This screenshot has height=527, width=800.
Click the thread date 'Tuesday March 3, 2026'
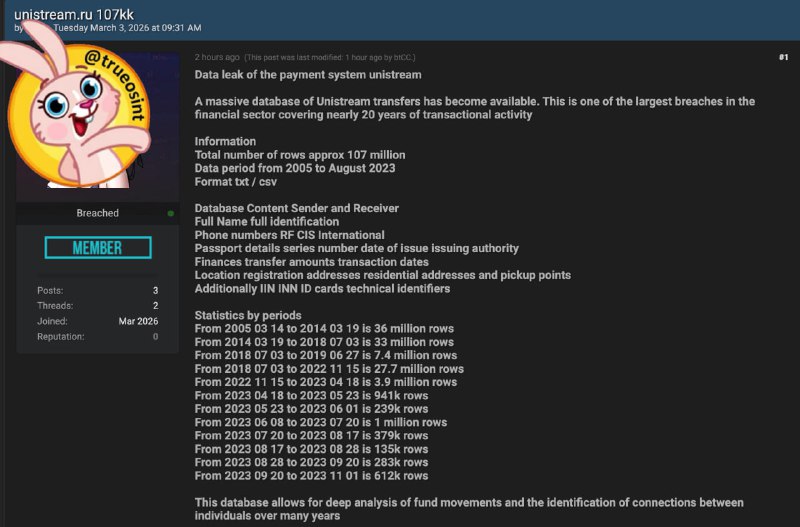102,28
